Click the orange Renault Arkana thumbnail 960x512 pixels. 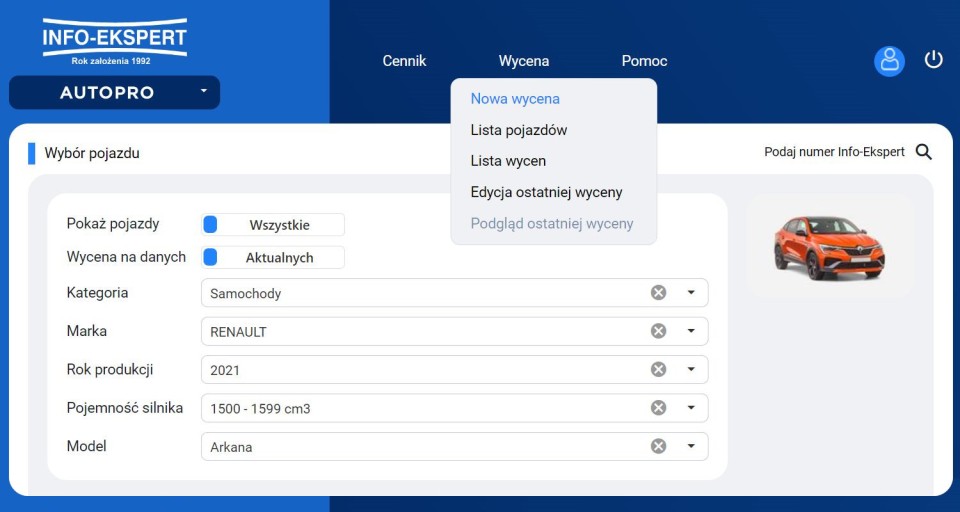829,246
